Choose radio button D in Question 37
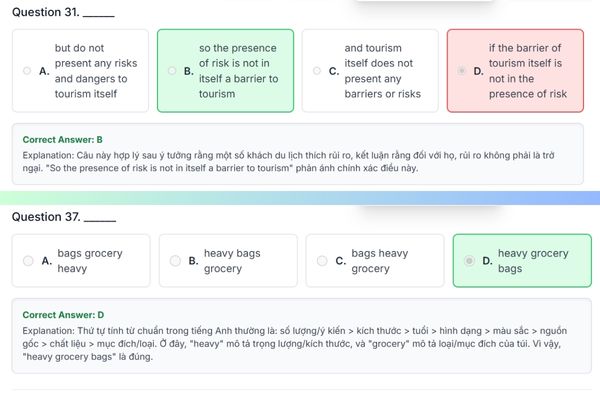The width and height of the screenshot is (600, 400). pos(467,261)
